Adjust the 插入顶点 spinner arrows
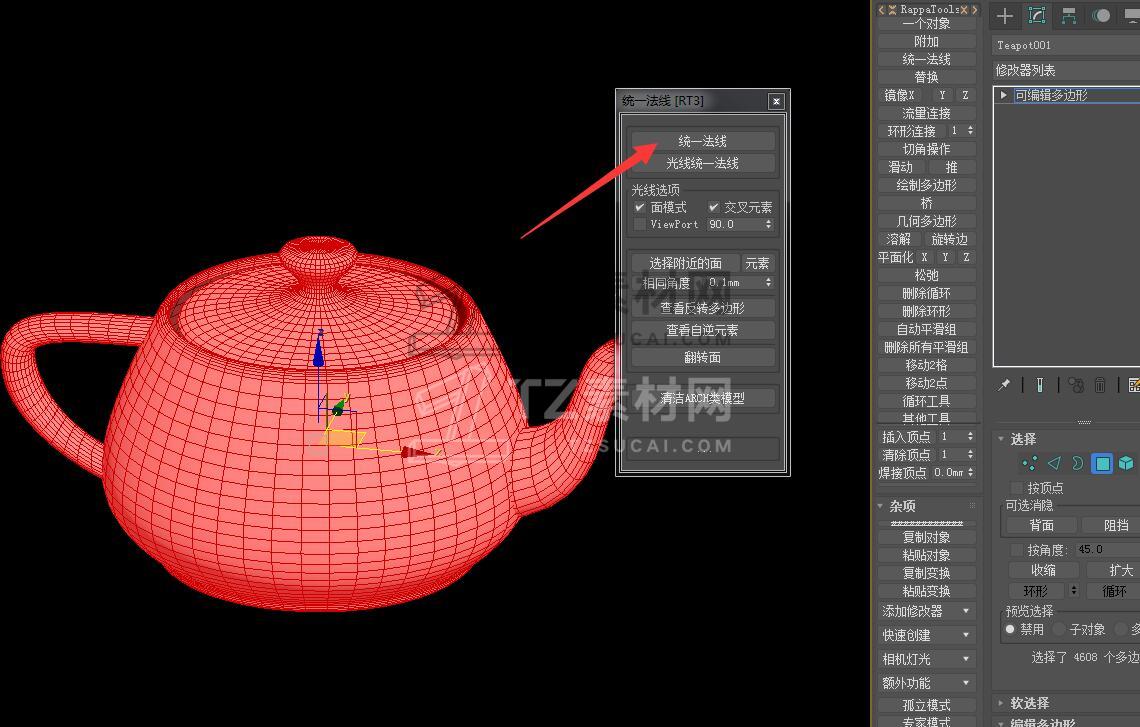The height and width of the screenshot is (727, 1140). (x=970, y=436)
